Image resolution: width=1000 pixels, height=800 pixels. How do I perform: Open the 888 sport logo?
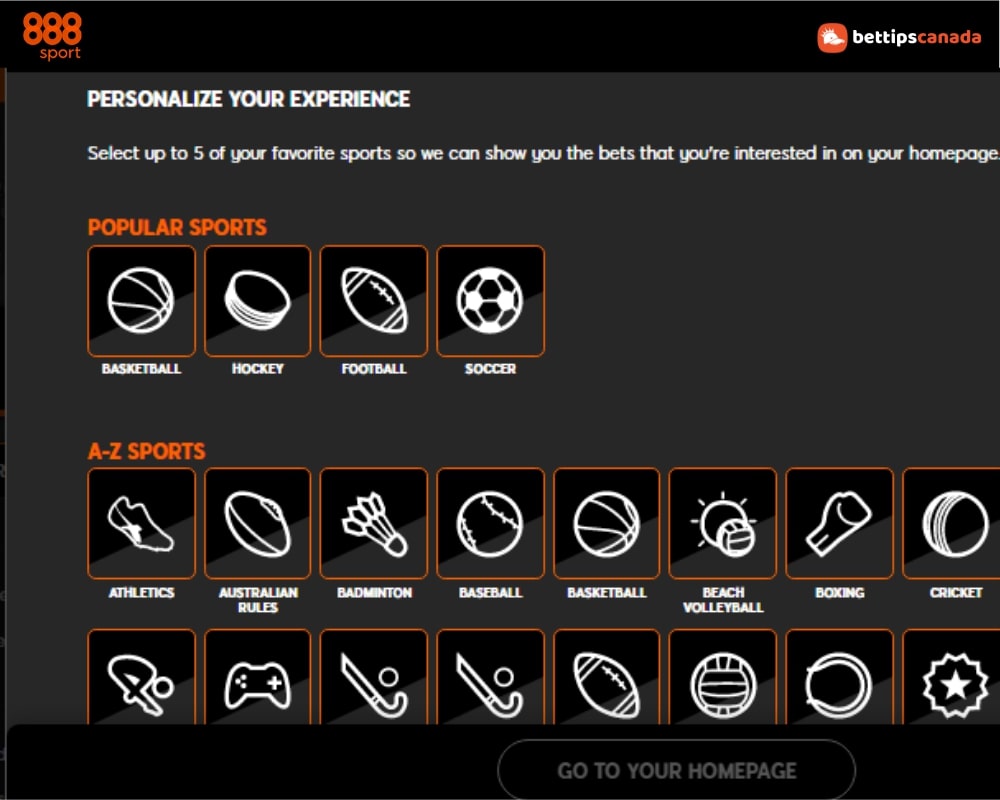(x=52, y=36)
